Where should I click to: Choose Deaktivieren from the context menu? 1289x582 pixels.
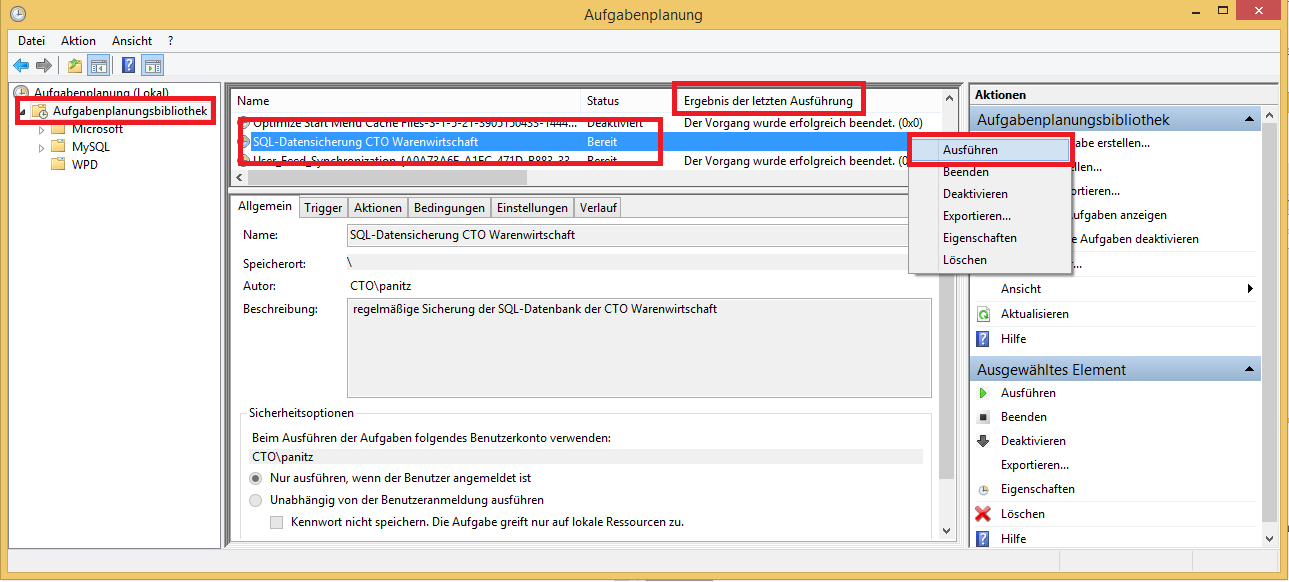(x=975, y=194)
